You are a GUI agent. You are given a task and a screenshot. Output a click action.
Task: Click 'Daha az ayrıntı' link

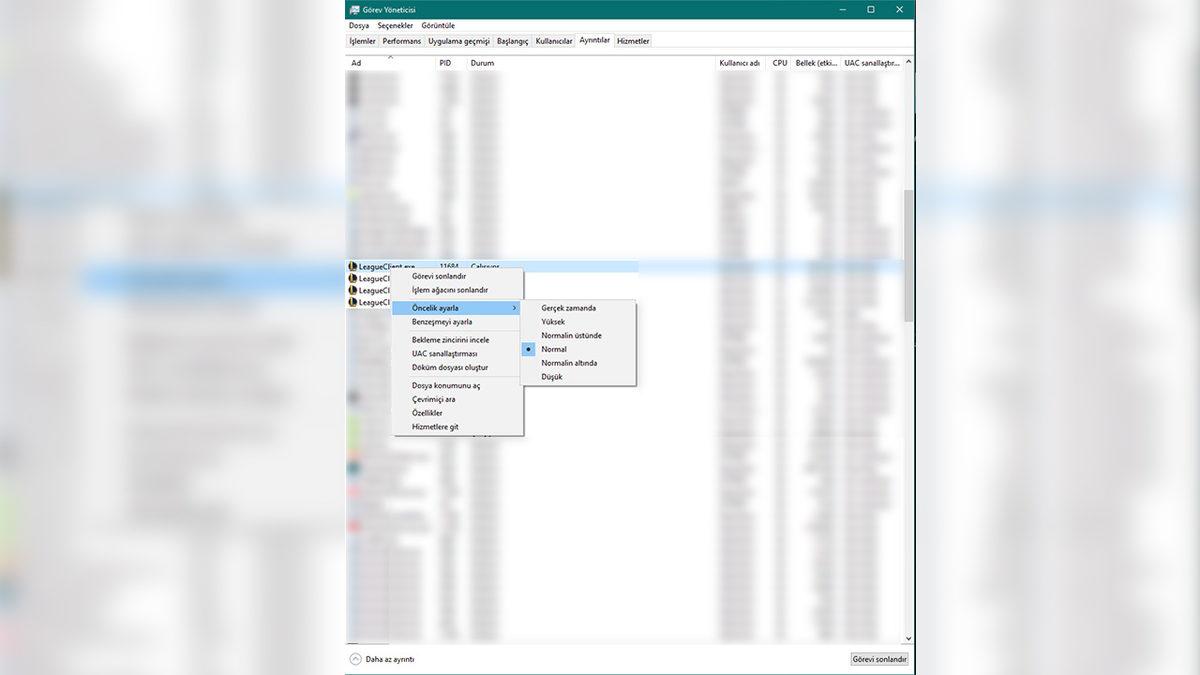pos(390,659)
